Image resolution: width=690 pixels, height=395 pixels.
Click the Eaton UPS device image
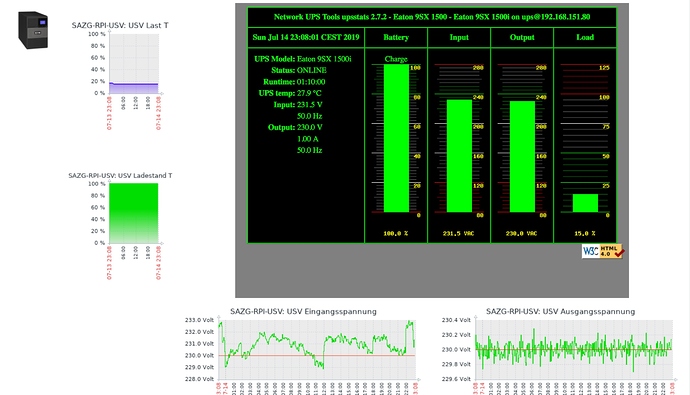[33, 30]
